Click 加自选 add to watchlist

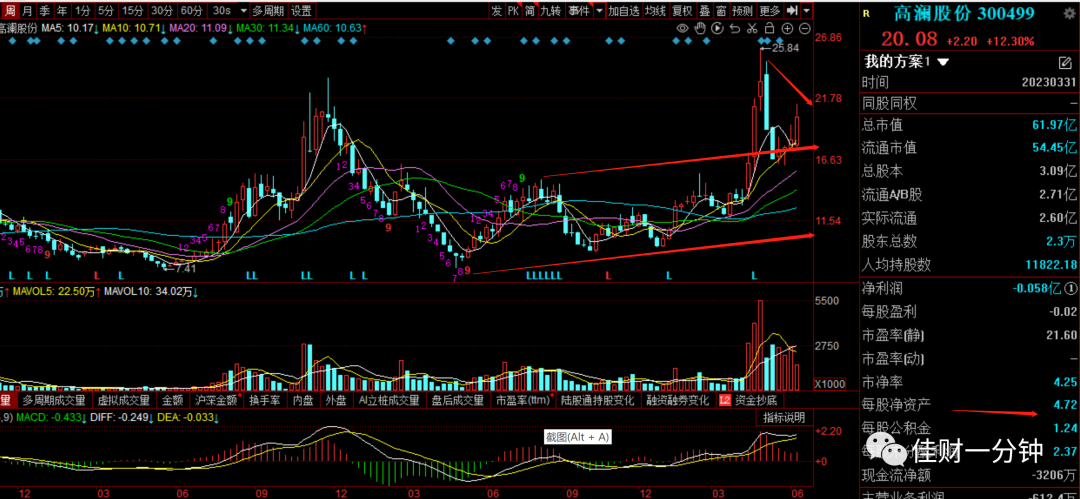624,10
